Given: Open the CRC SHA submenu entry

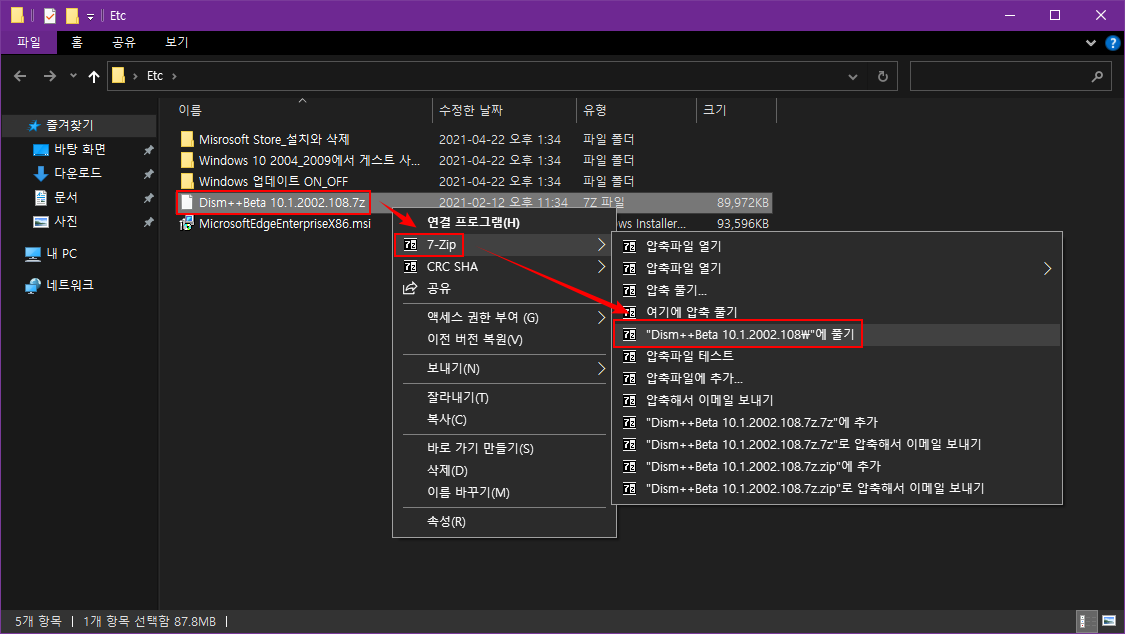Looking at the screenshot, I should click(504, 267).
